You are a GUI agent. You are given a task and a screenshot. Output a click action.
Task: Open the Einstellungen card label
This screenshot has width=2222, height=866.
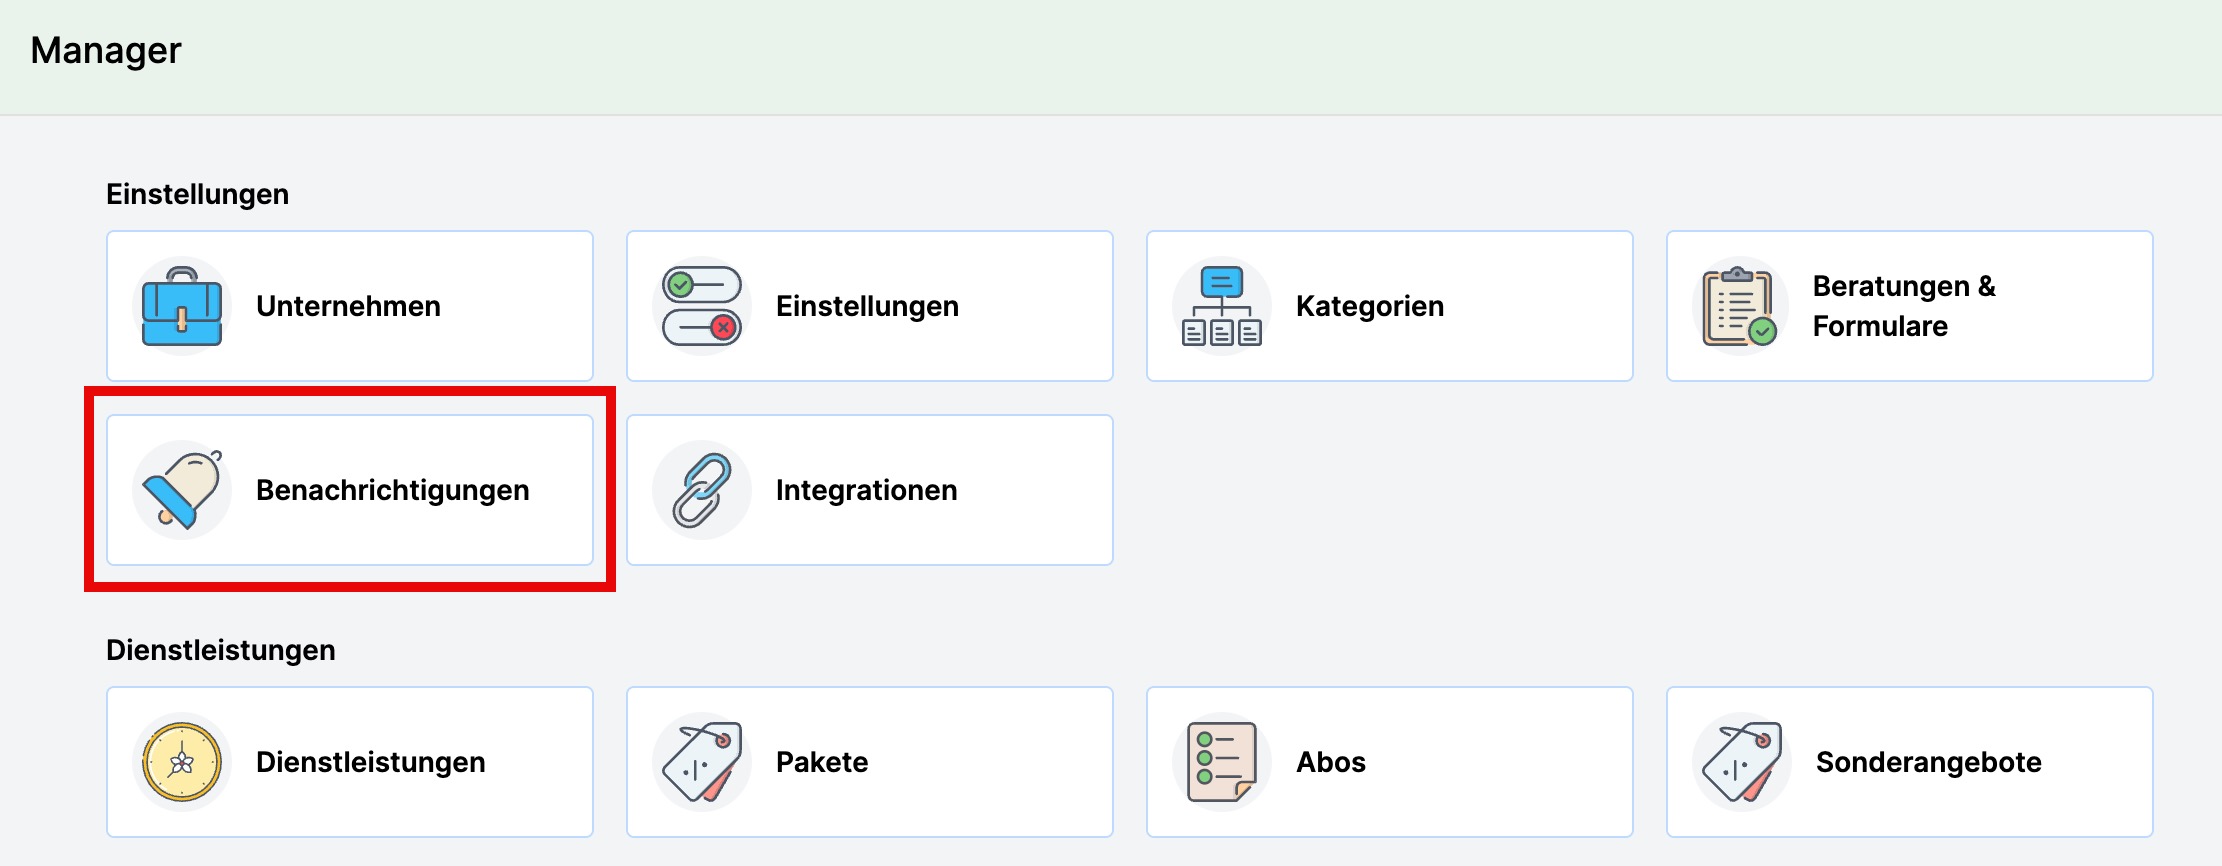pyautogui.click(x=867, y=306)
